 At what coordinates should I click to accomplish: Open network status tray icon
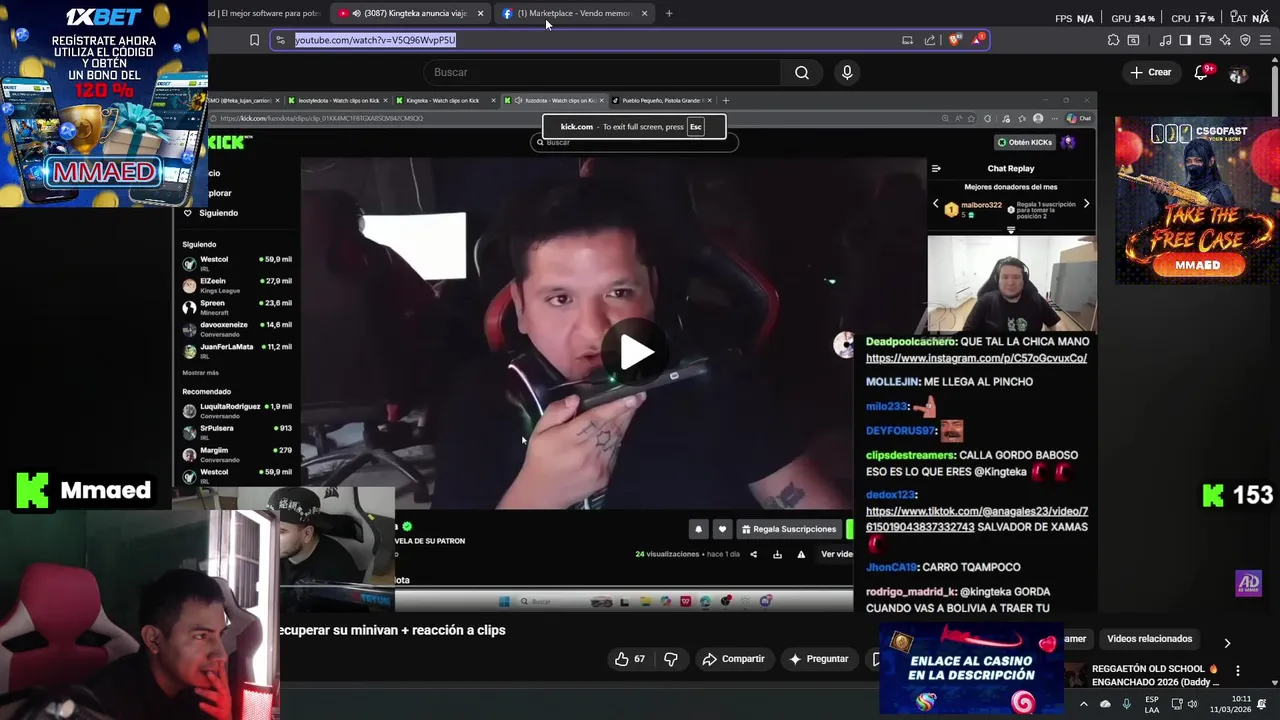[1177, 704]
